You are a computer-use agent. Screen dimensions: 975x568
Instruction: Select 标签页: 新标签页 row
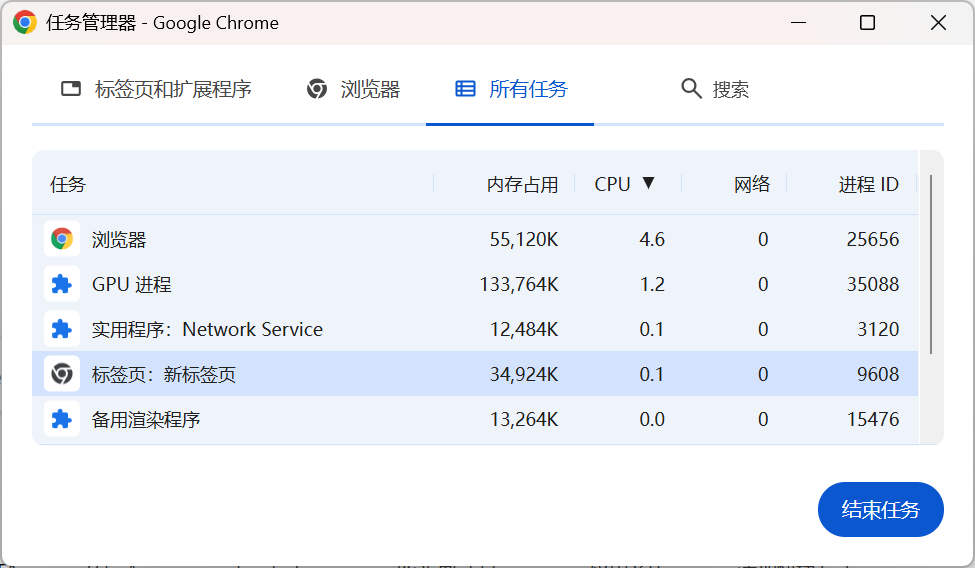pyautogui.click(x=475, y=374)
